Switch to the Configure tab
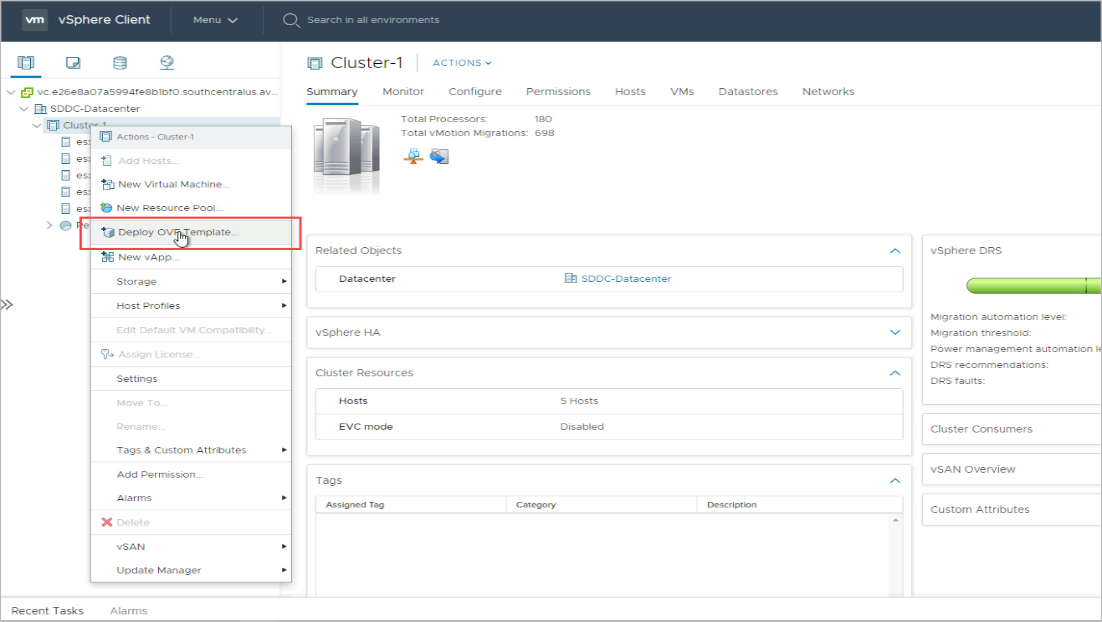This screenshot has height=622, width=1102. [x=475, y=91]
